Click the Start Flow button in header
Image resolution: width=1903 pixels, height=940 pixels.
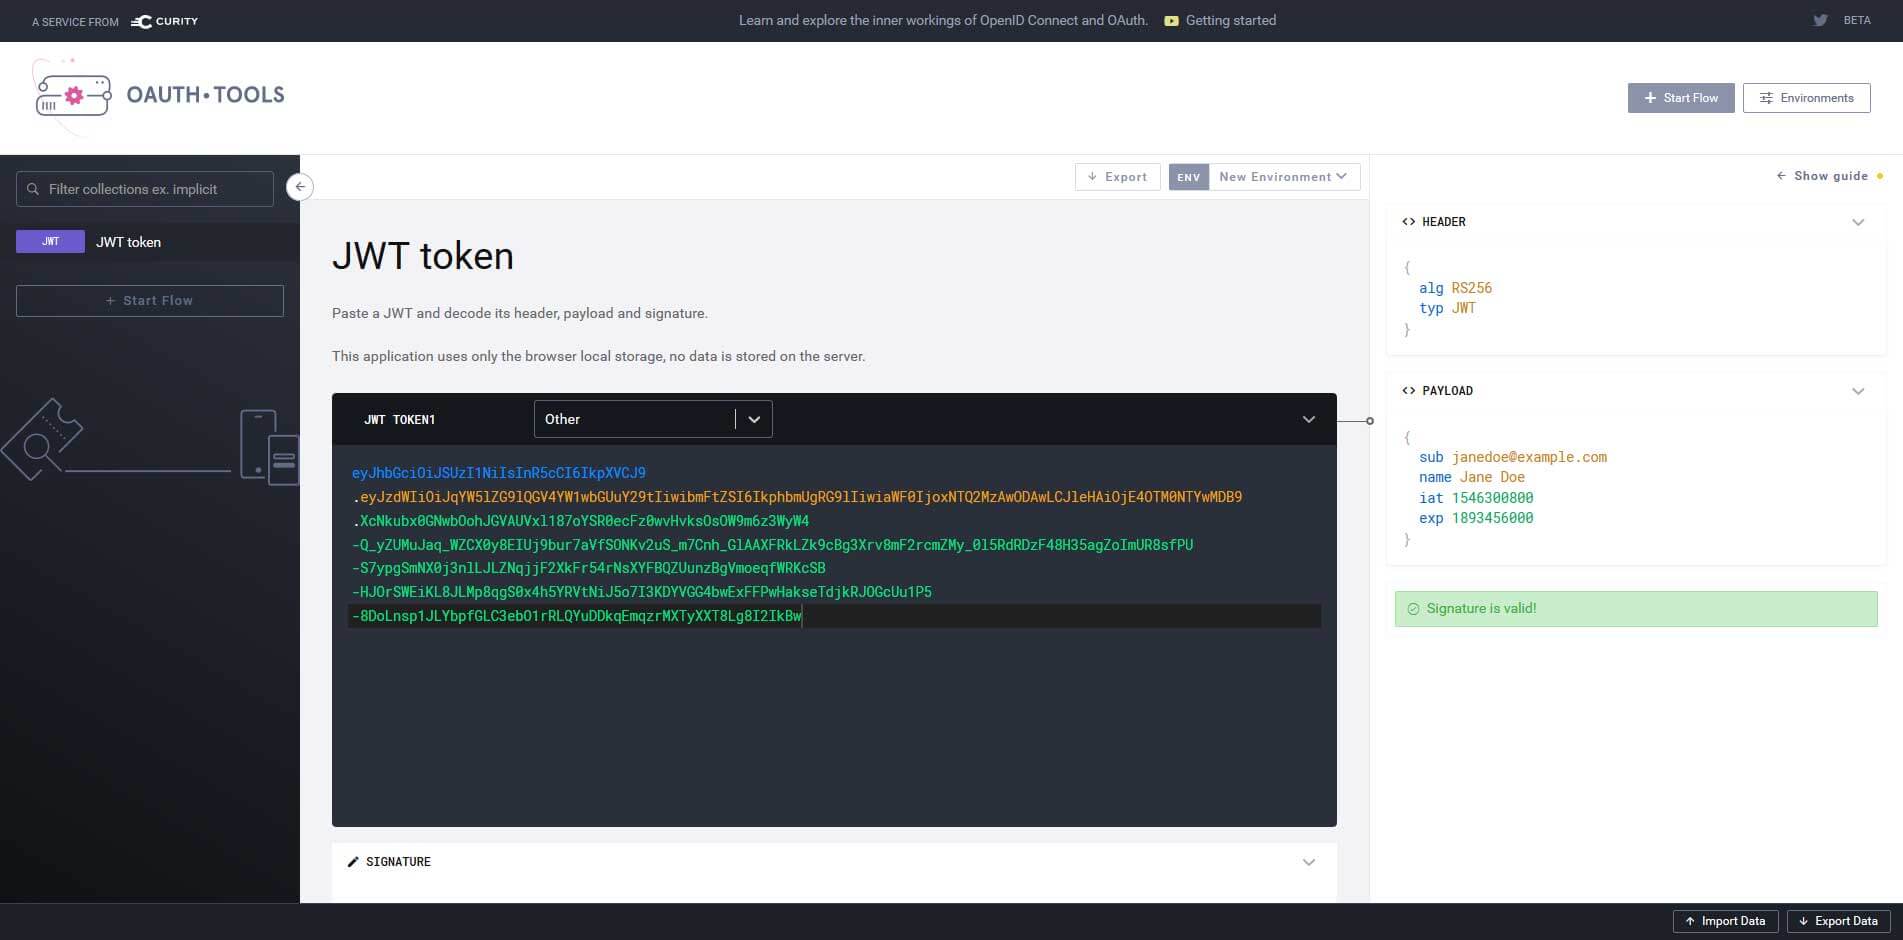tap(1680, 98)
